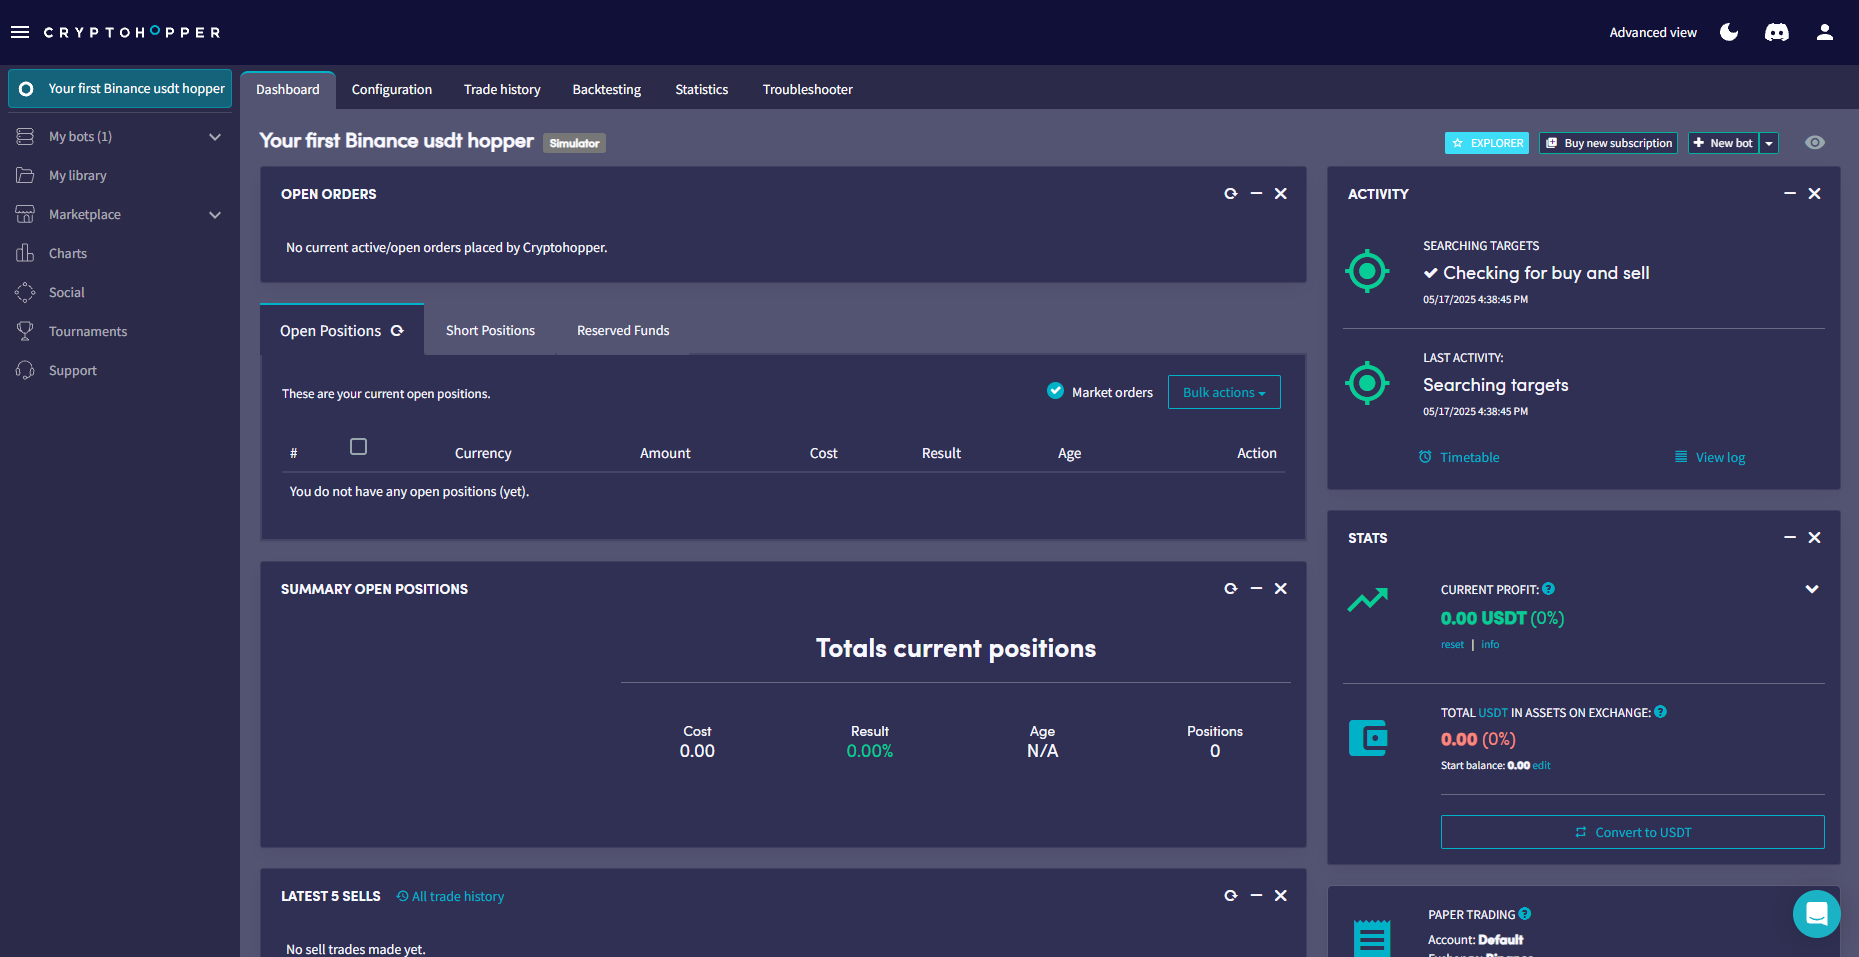Click Total USDT assets help icon
Screen dimensions: 1859x957
click(1661, 712)
